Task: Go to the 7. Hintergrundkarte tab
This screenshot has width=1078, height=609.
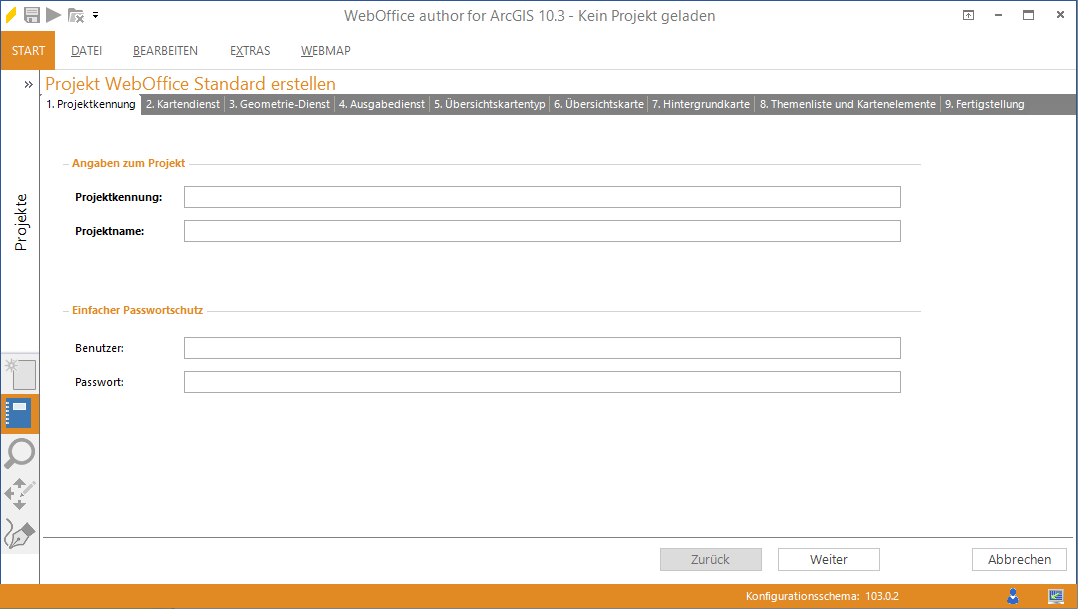Action: click(700, 104)
